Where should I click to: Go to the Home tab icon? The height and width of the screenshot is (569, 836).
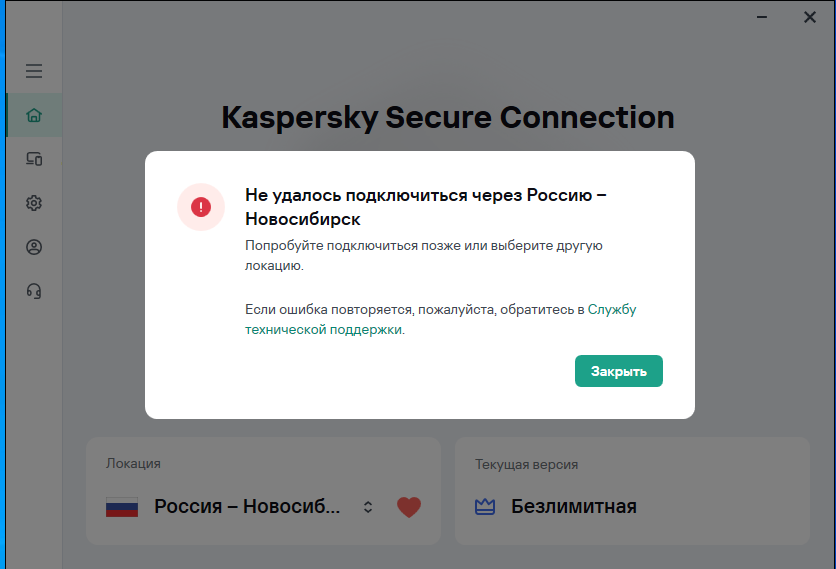pyautogui.click(x=34, y=115)
